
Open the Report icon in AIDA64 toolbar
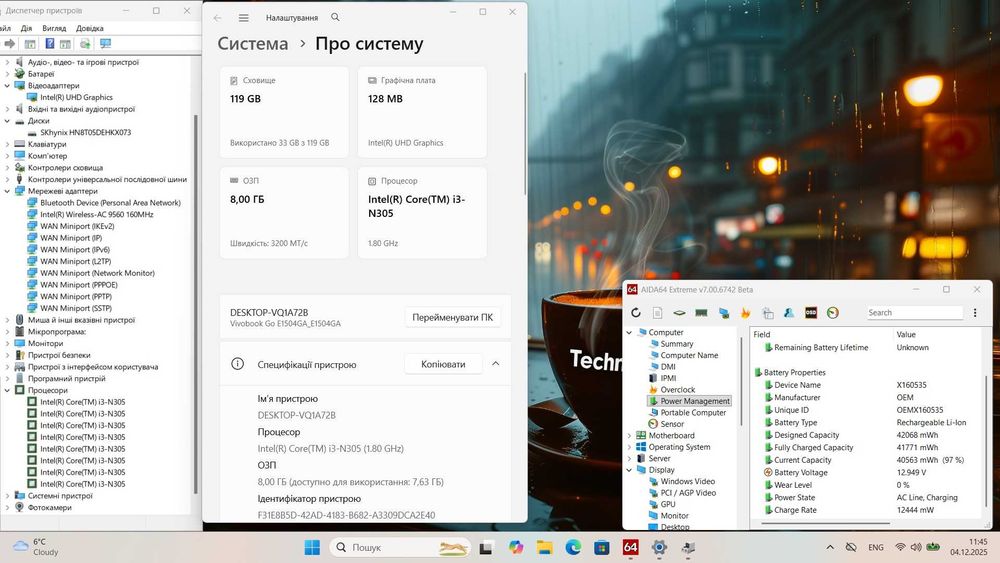click(658, 312)
